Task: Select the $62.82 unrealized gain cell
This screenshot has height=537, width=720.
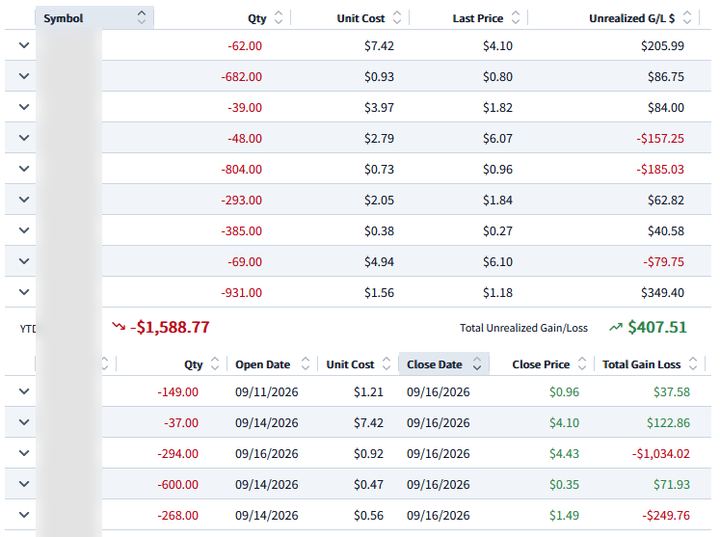Action: click(666, 200)
